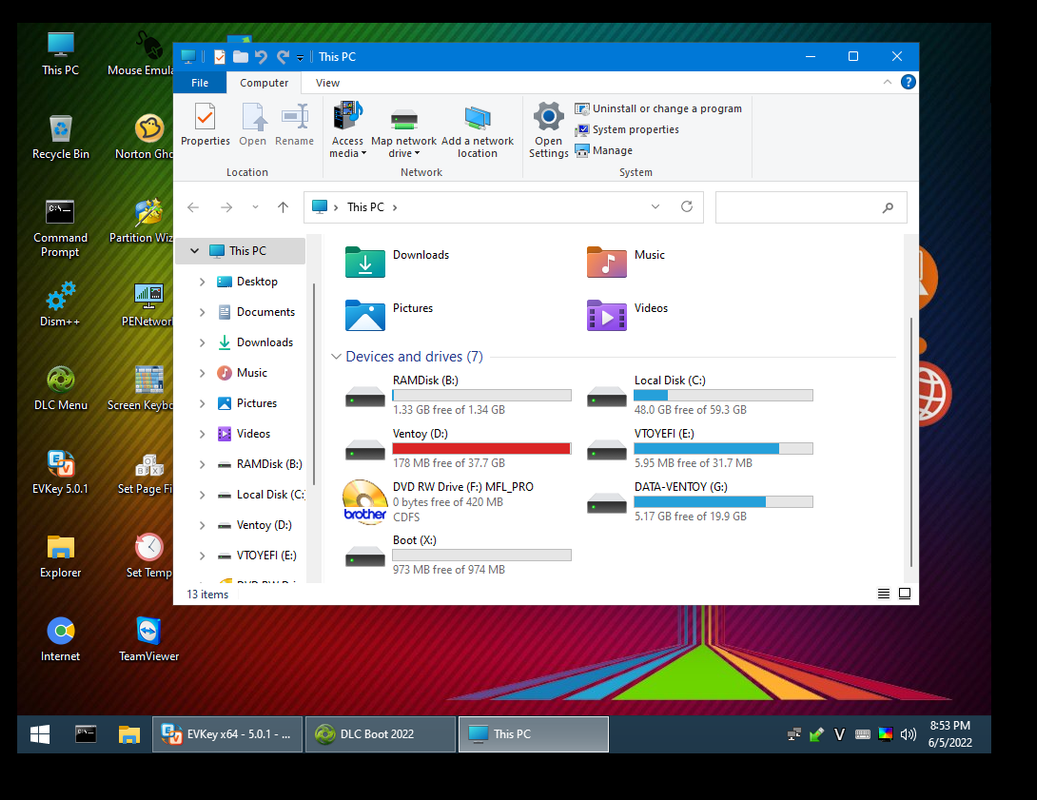Switch to details view in status bar
Image resolution: width=1037 pixels, height=800 pixels.
[883, 594]
